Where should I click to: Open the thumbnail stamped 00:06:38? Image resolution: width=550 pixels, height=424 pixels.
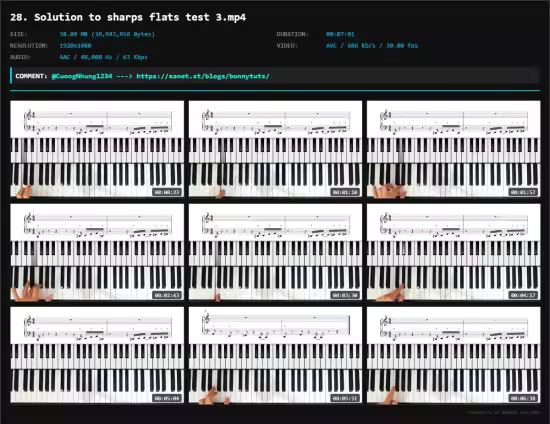click(454, 355)
